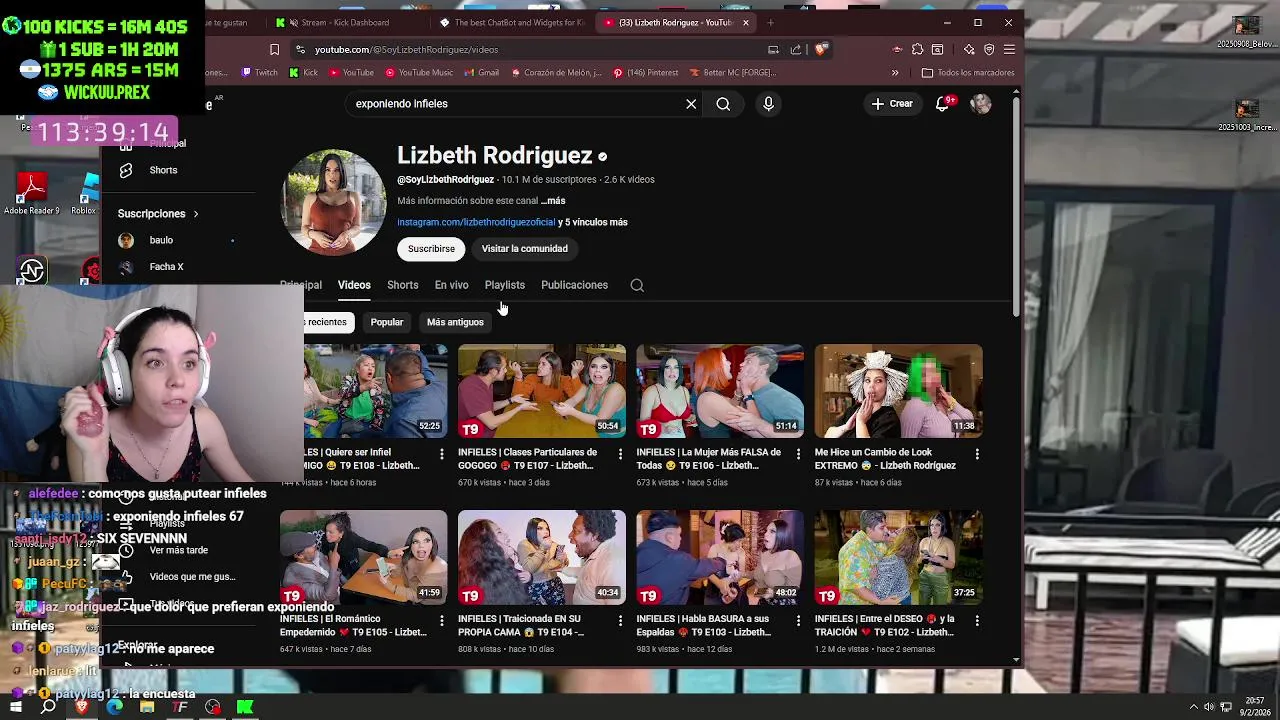Click the YouTube search magnifier button

pyautogui.click(x=723, y=104)
